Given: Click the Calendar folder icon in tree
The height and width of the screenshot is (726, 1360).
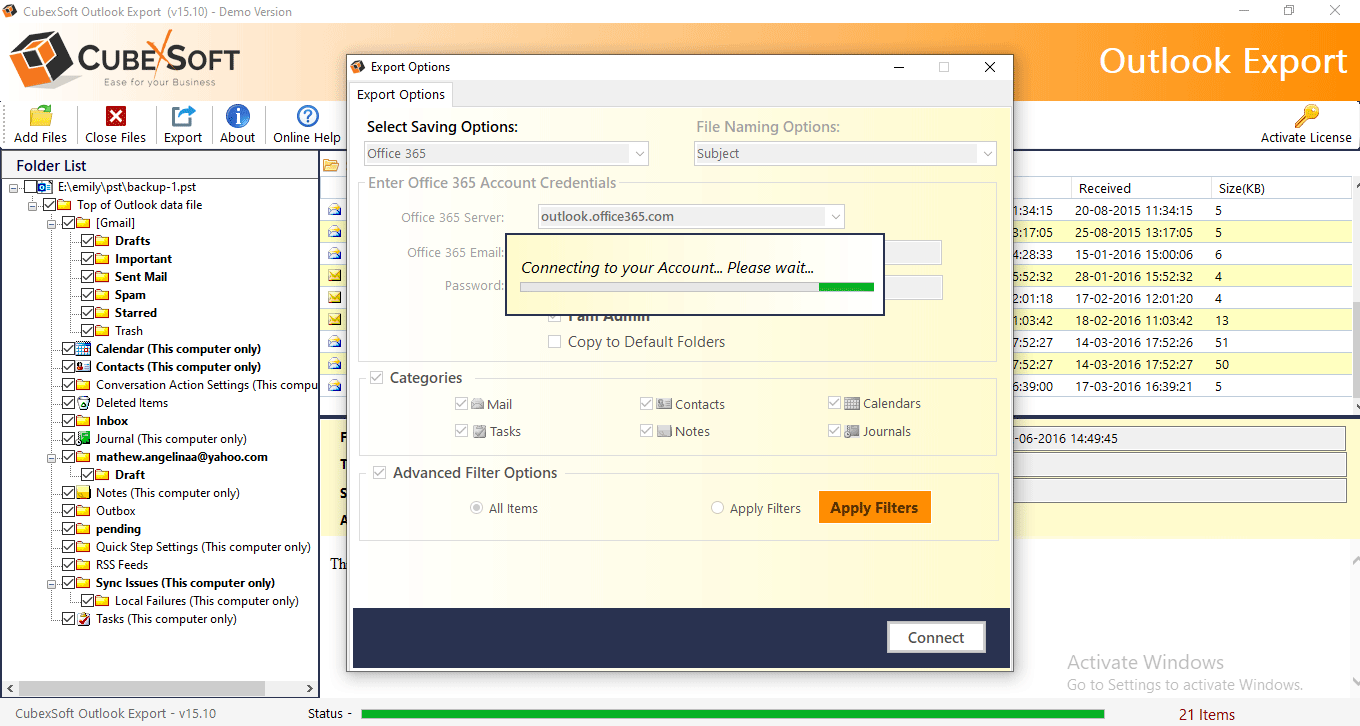Looking at the screenshot, I should pos(84,349).
